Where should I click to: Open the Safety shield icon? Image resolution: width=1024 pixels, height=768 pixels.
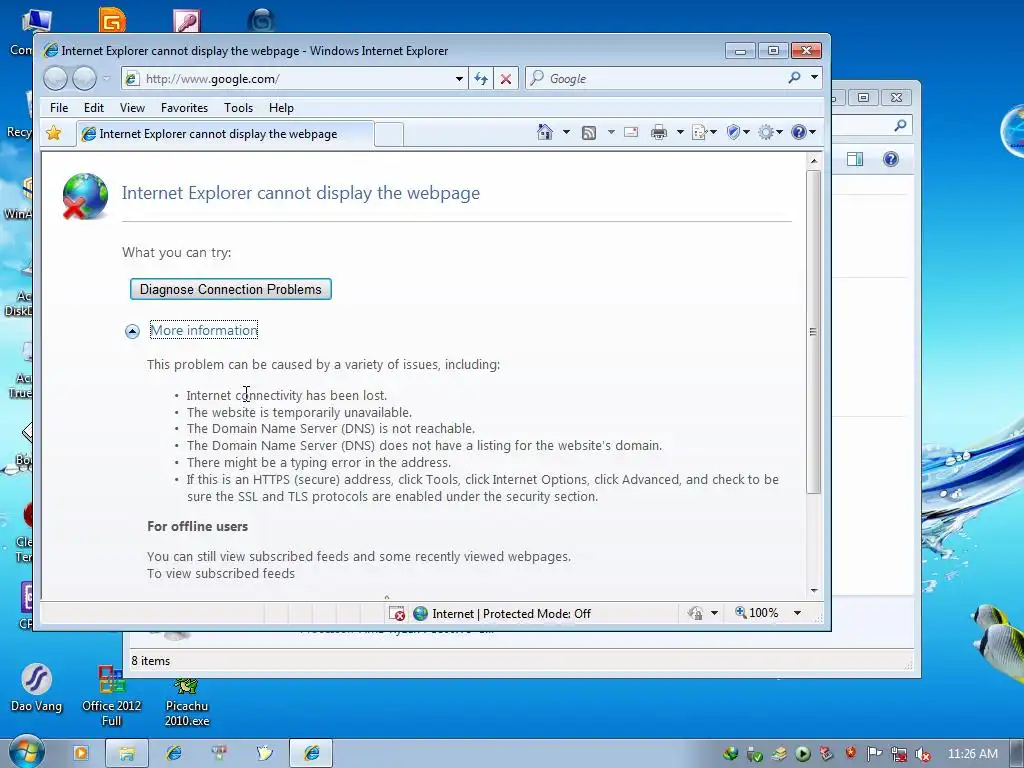click(x=733, y=133)
